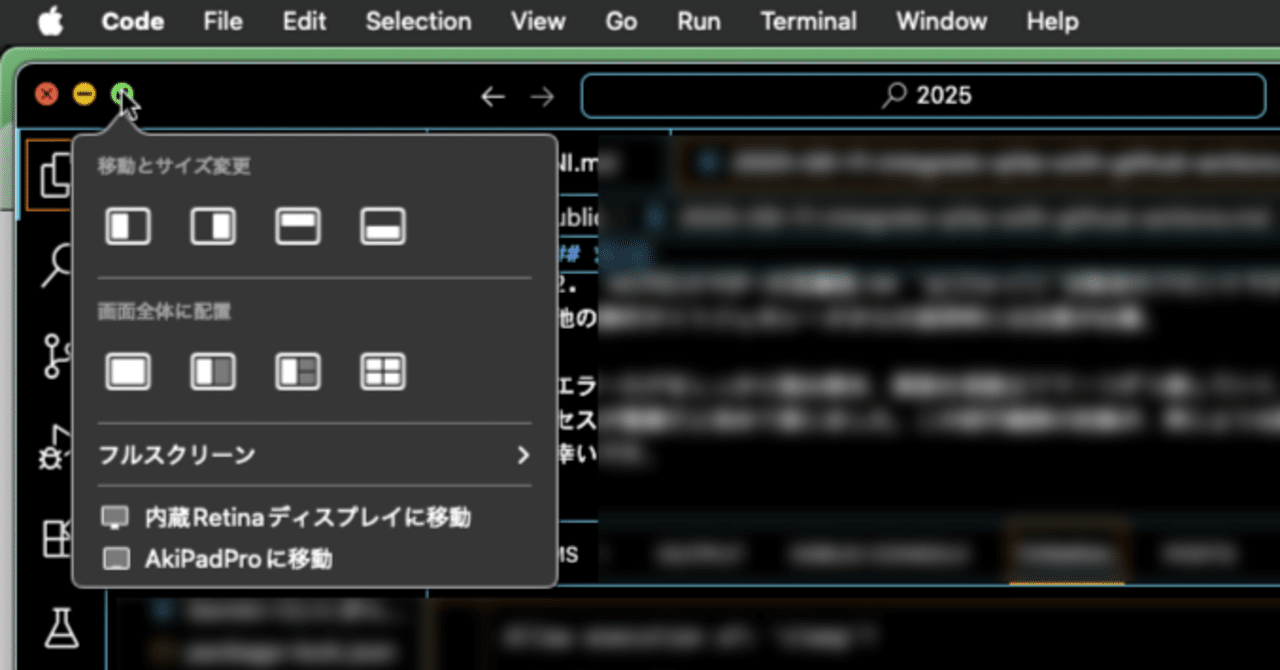Select the fill entire screen layout icon
Image resolution: width=1280 pixels, height=670 pixels.
pyautogui.click(x=128, y=371)
